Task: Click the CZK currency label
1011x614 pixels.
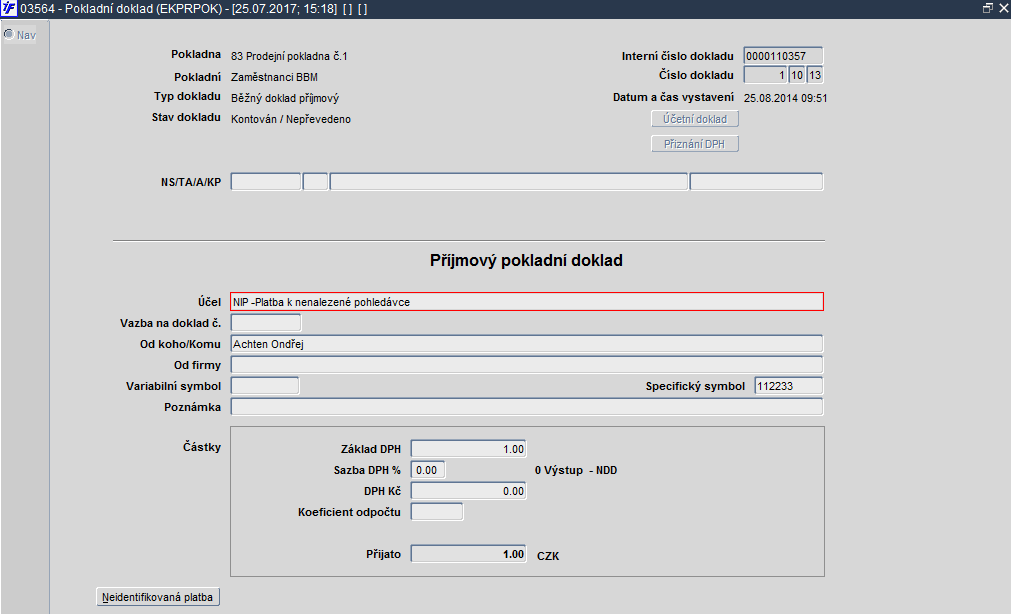Action: (x=548, y=555)
